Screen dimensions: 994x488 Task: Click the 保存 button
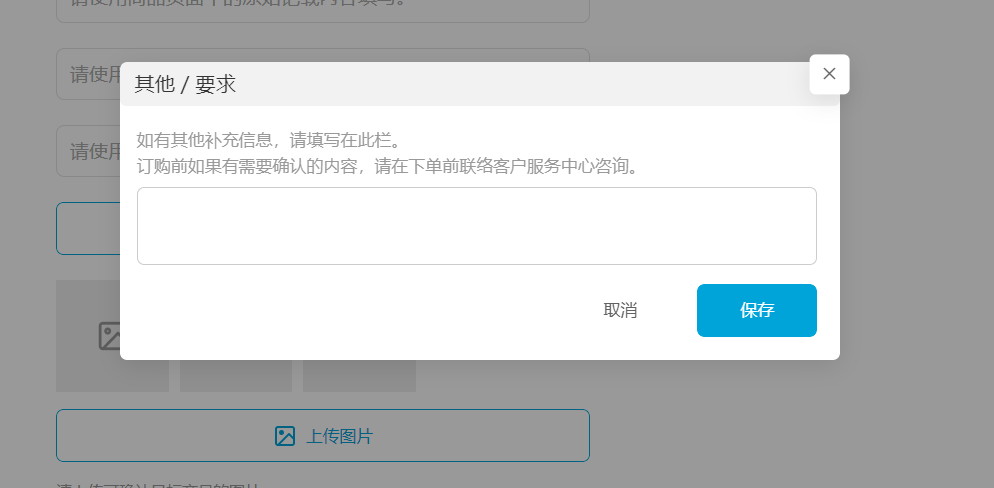pyautogui.click(x=756, y=311)
